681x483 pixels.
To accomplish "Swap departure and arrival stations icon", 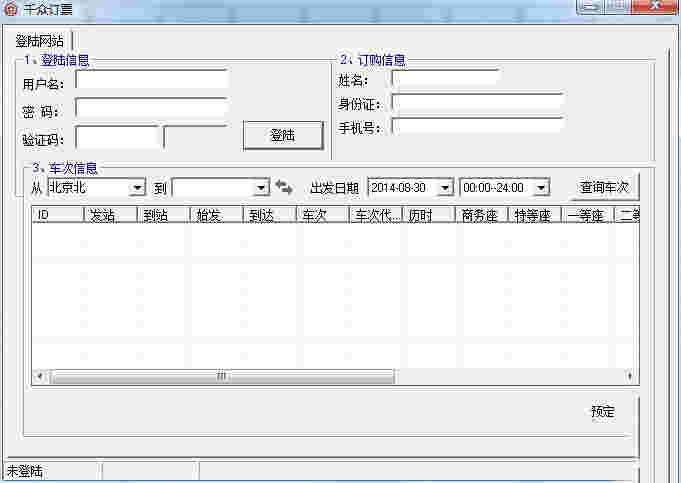I will [284, 188].
